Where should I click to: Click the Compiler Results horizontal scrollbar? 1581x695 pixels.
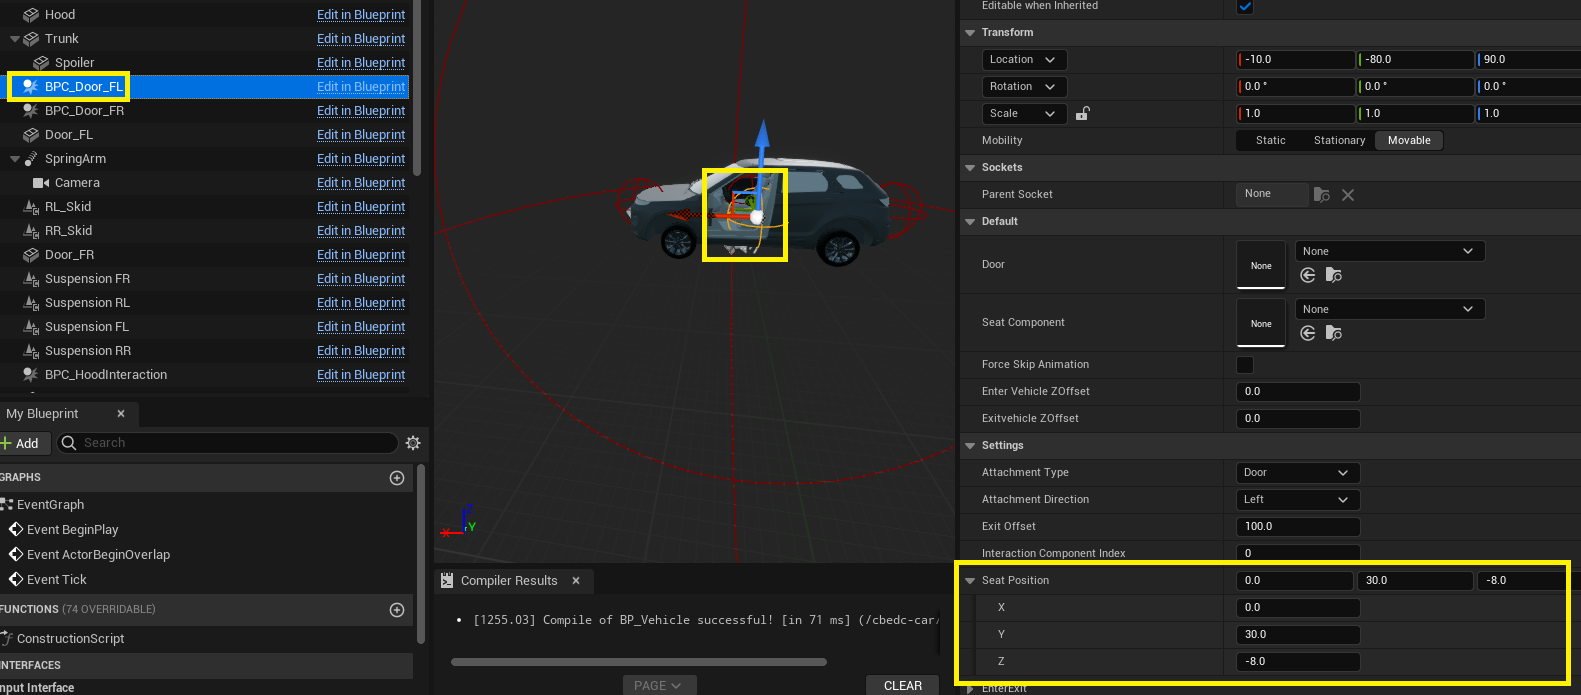[x=638, y=662]
